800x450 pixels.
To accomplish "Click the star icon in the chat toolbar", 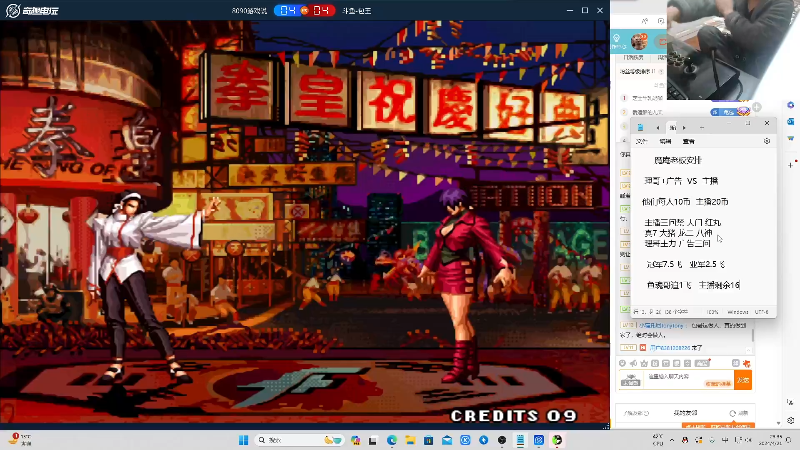I will [x=644, y=363].
